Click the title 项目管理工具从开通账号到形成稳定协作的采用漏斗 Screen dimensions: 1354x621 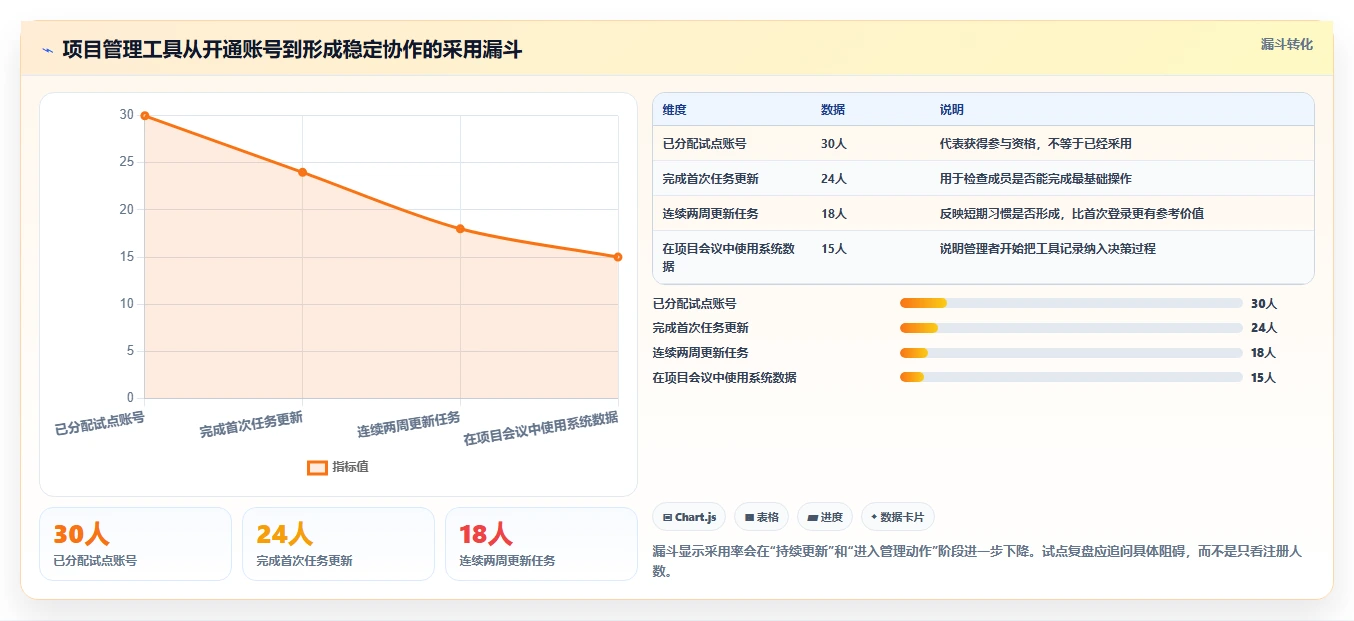(x=292, y=50)
